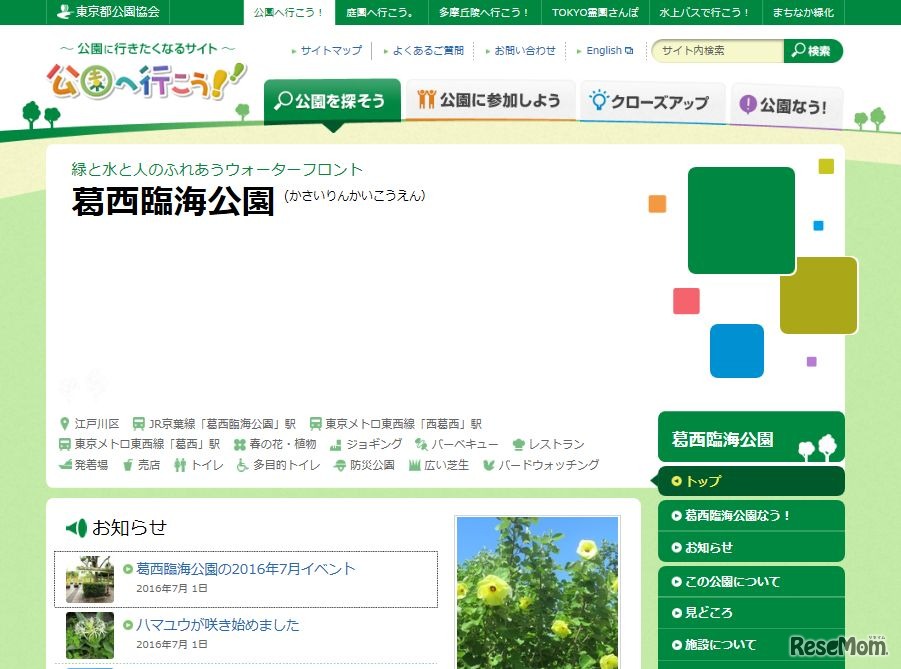Open the お問い合わせ link
The image size is (901, 669).
click(525, 51)
